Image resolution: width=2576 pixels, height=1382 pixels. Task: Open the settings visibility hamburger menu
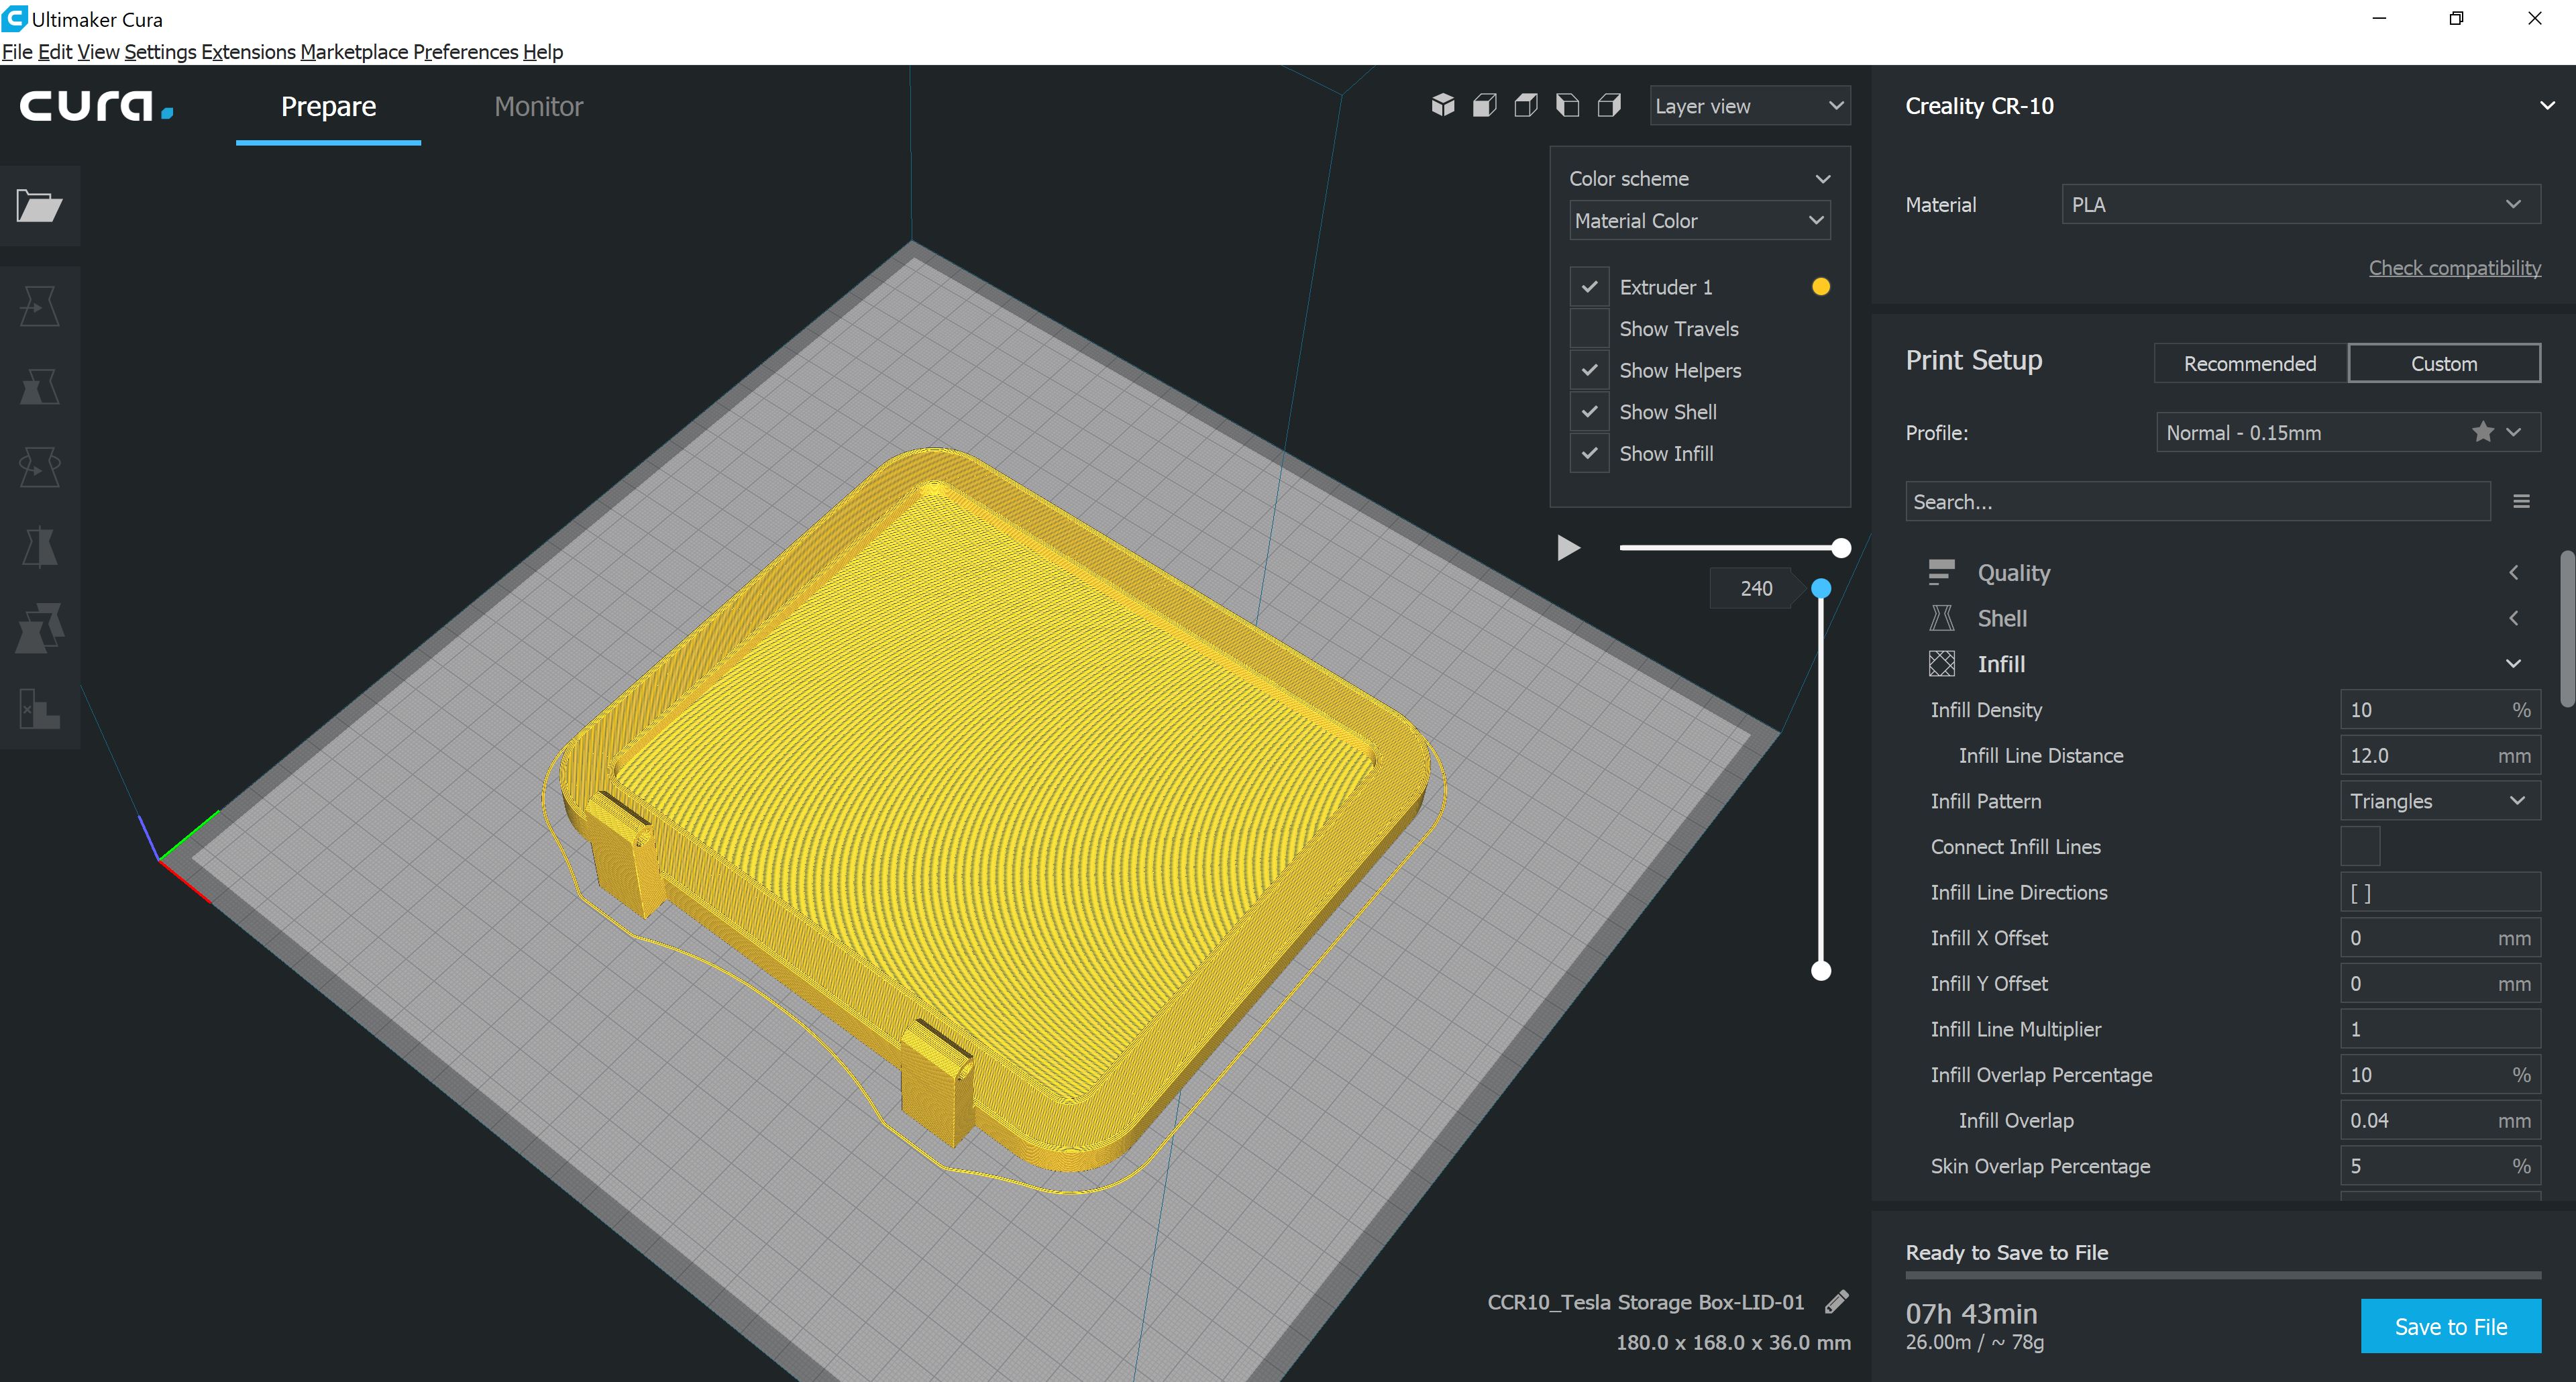pyautogui.click(x=2521, y=501)
